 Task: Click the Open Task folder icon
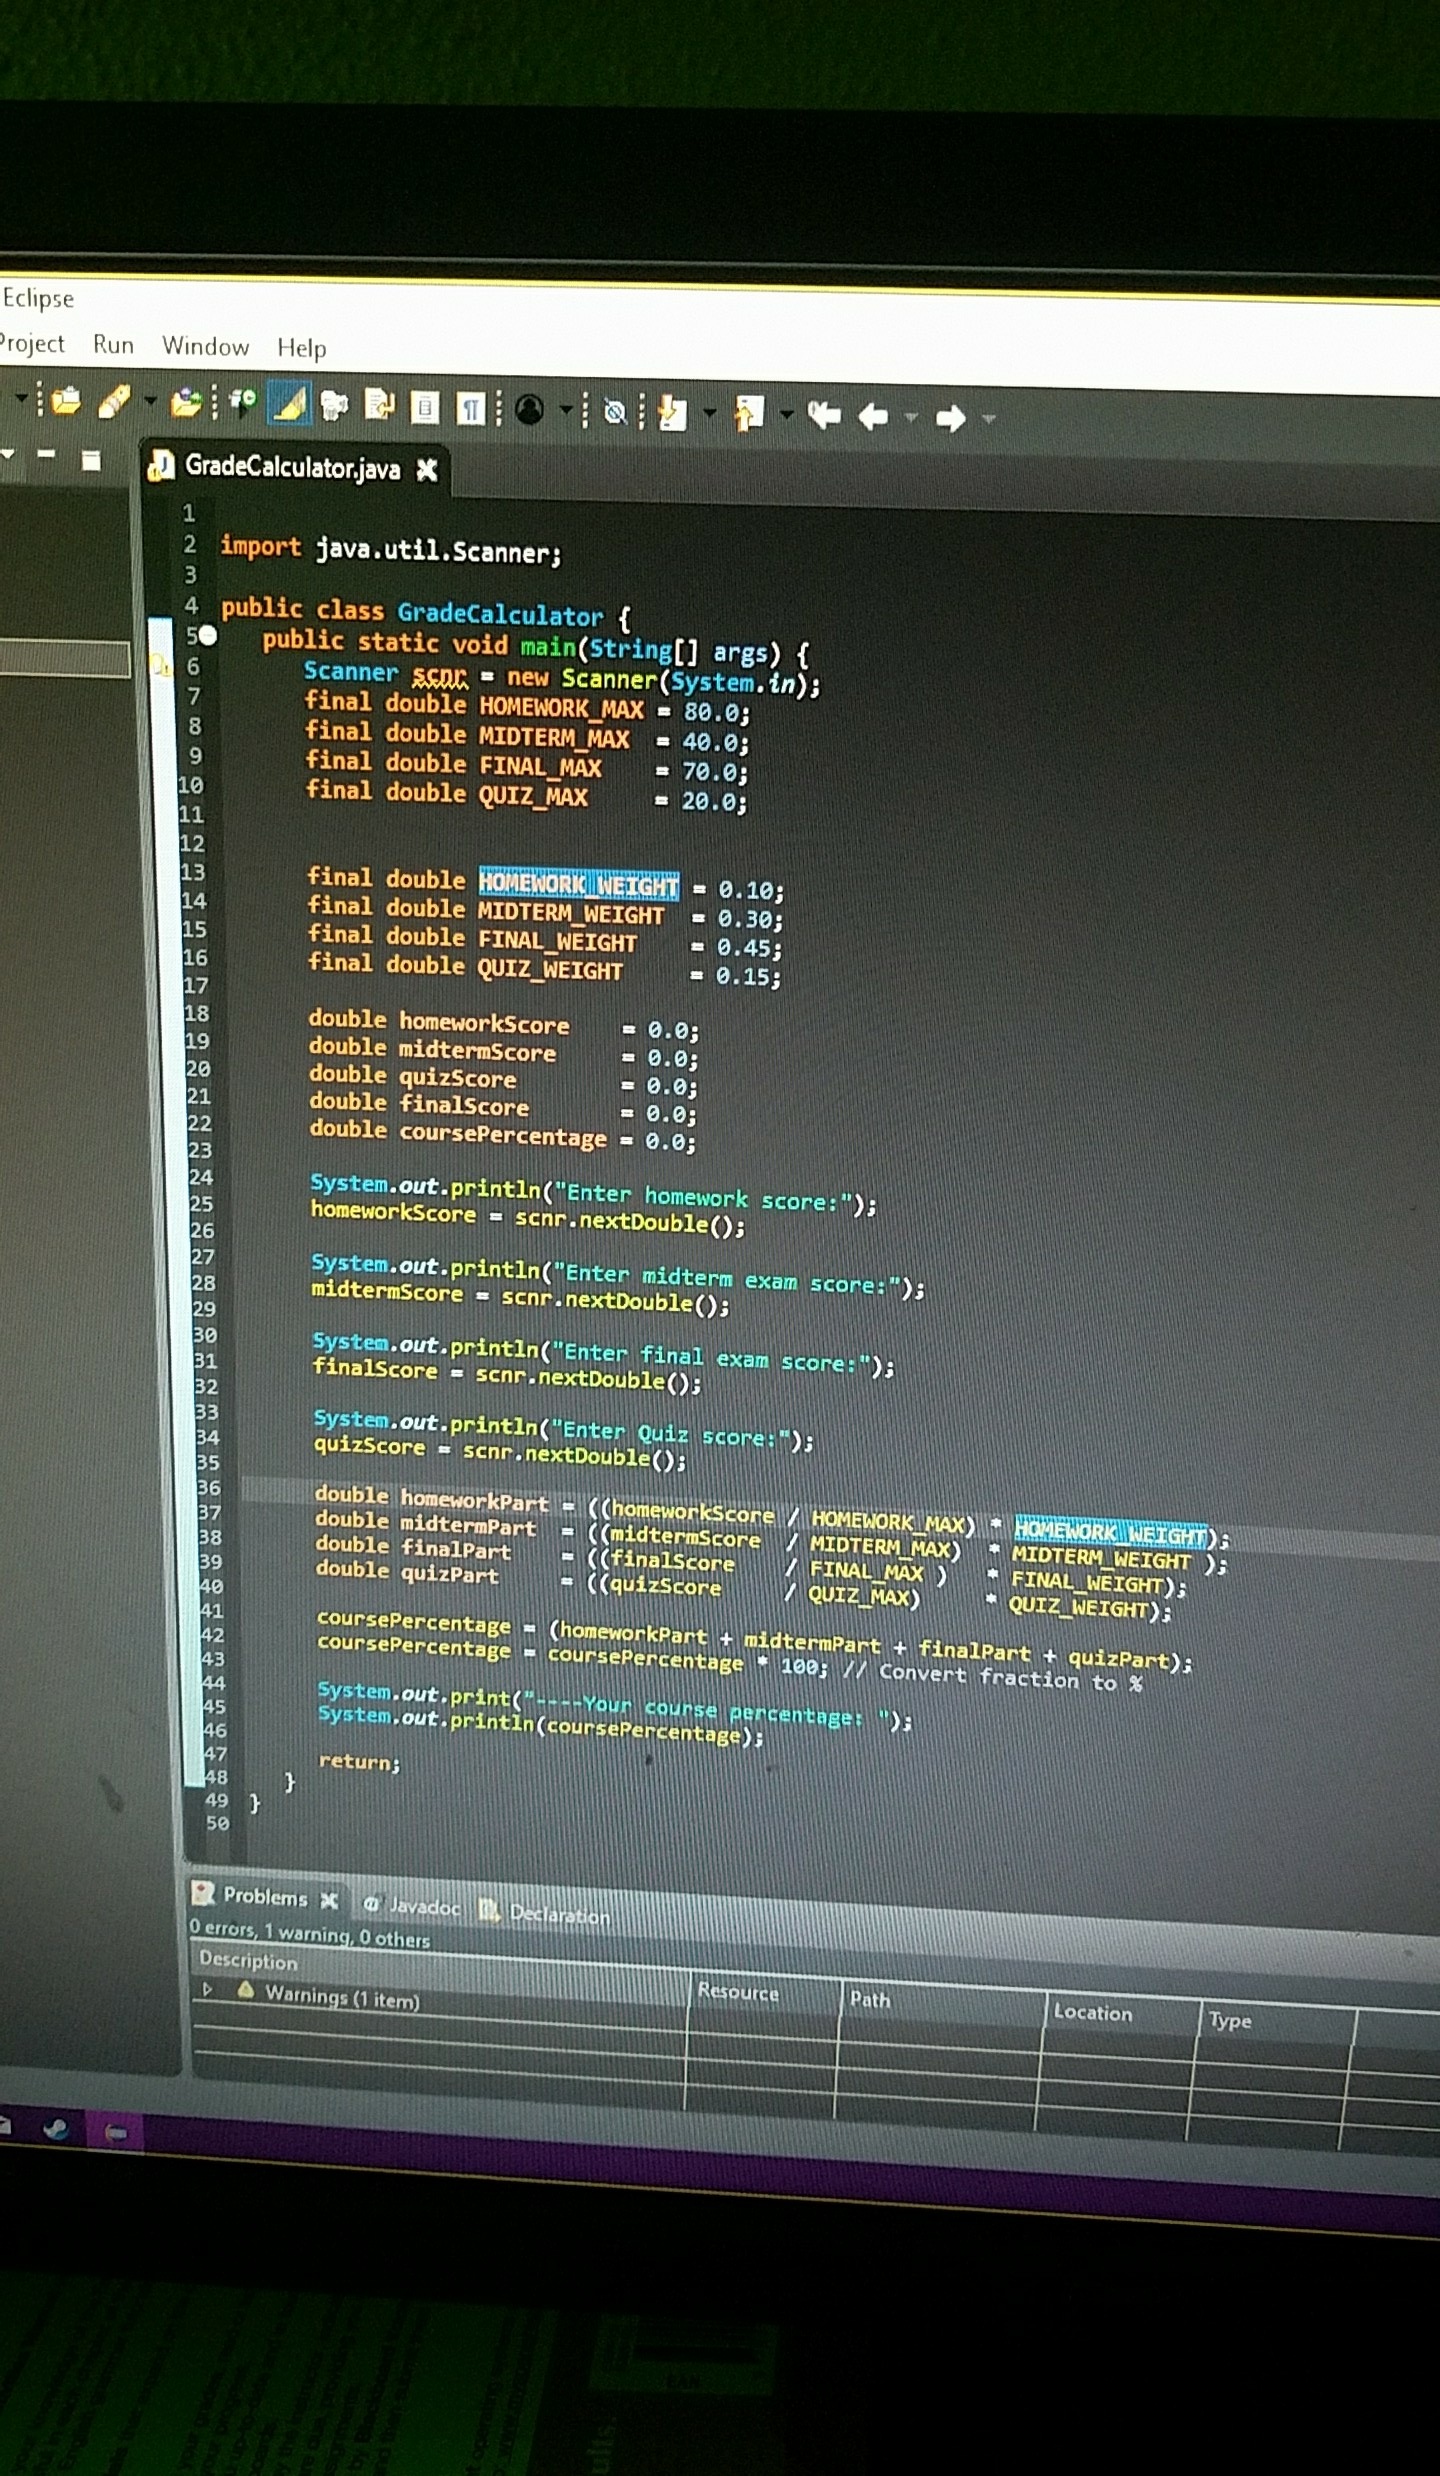(187, 402)
